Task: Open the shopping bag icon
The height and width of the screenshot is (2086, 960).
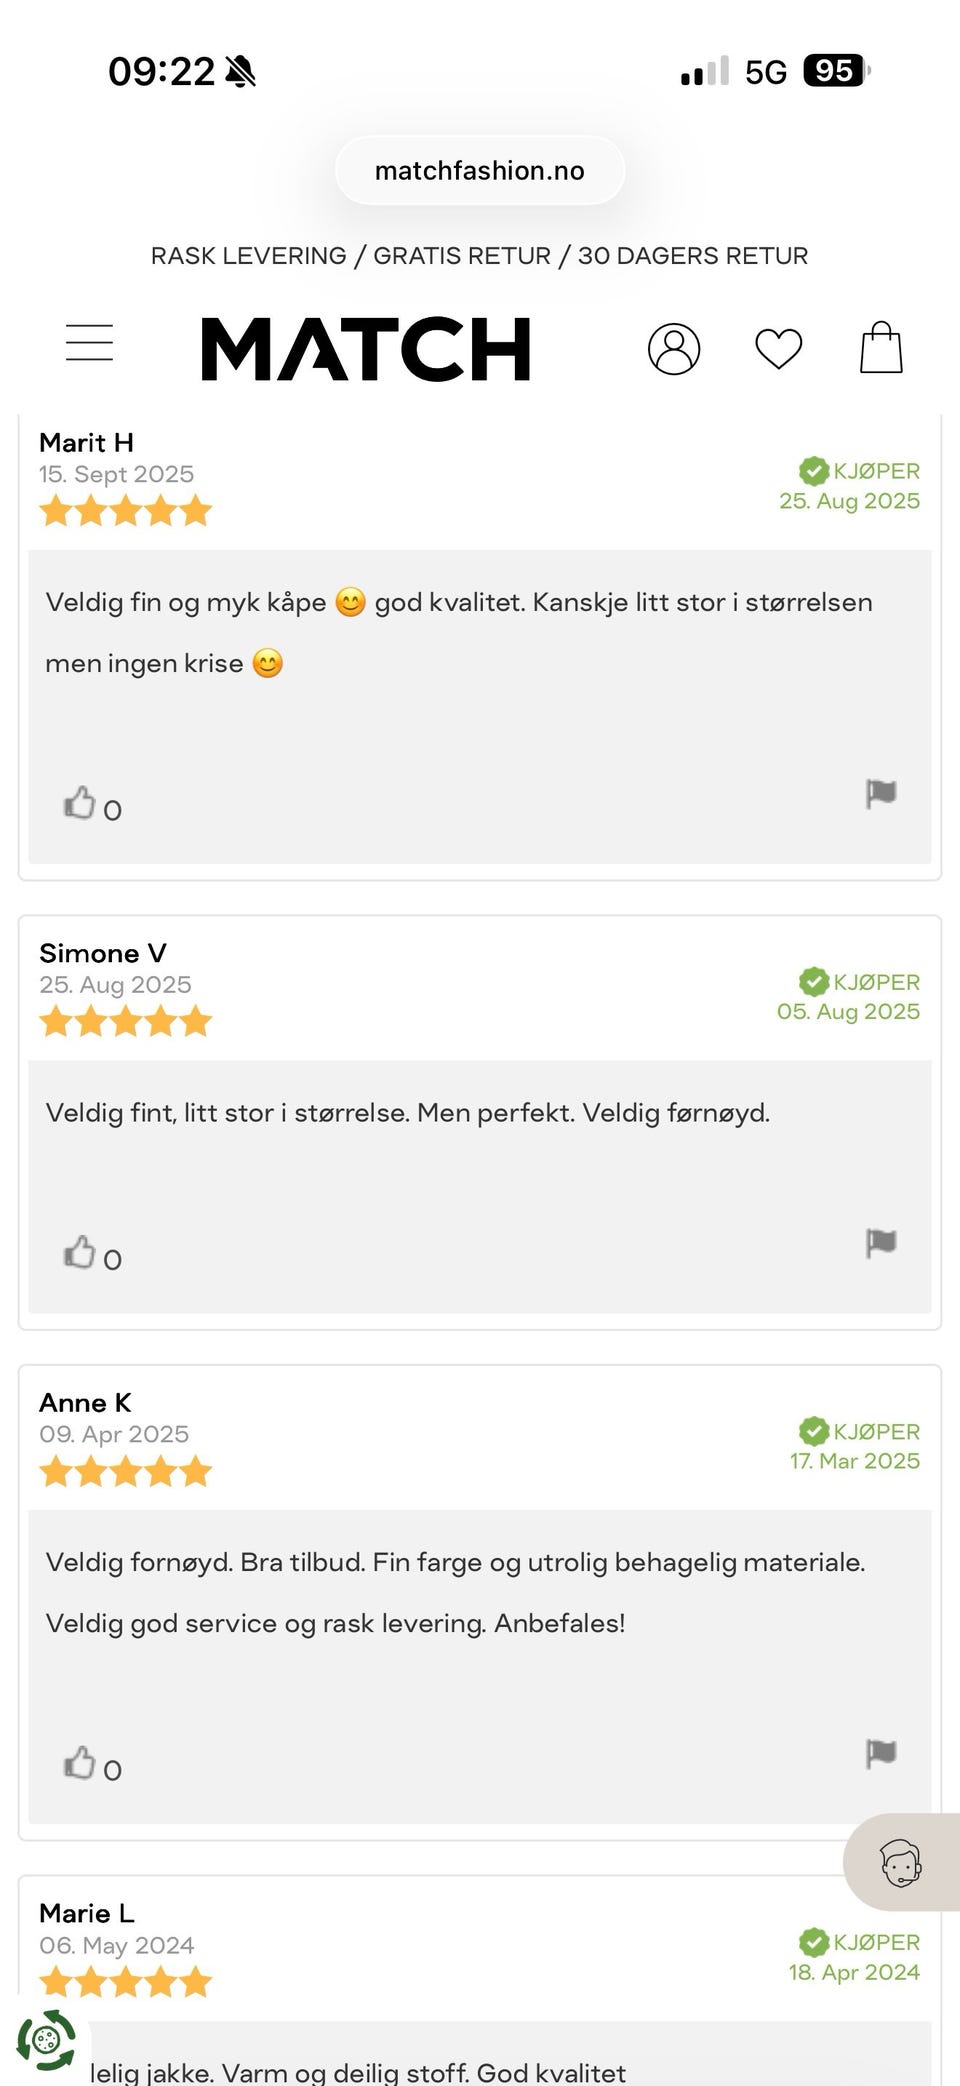Action: pyautogui.click(x=881, y=347)
